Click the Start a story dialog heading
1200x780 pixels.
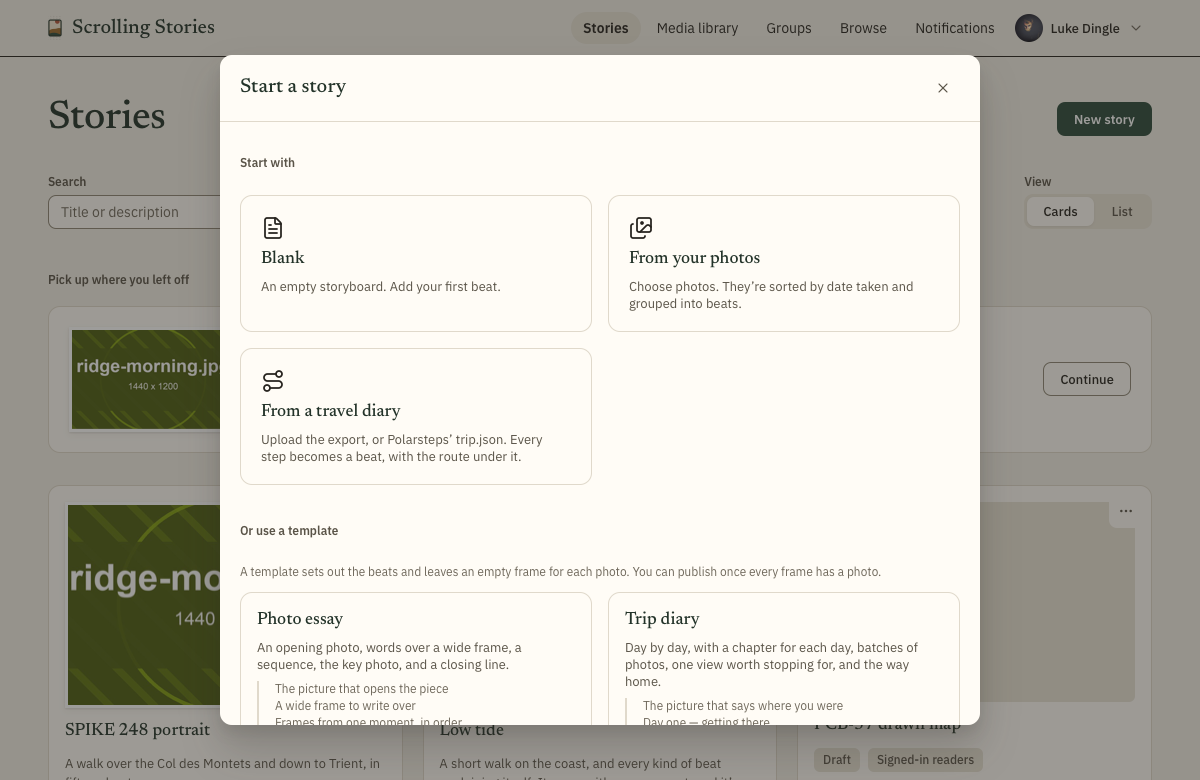(x=293, y=86)
